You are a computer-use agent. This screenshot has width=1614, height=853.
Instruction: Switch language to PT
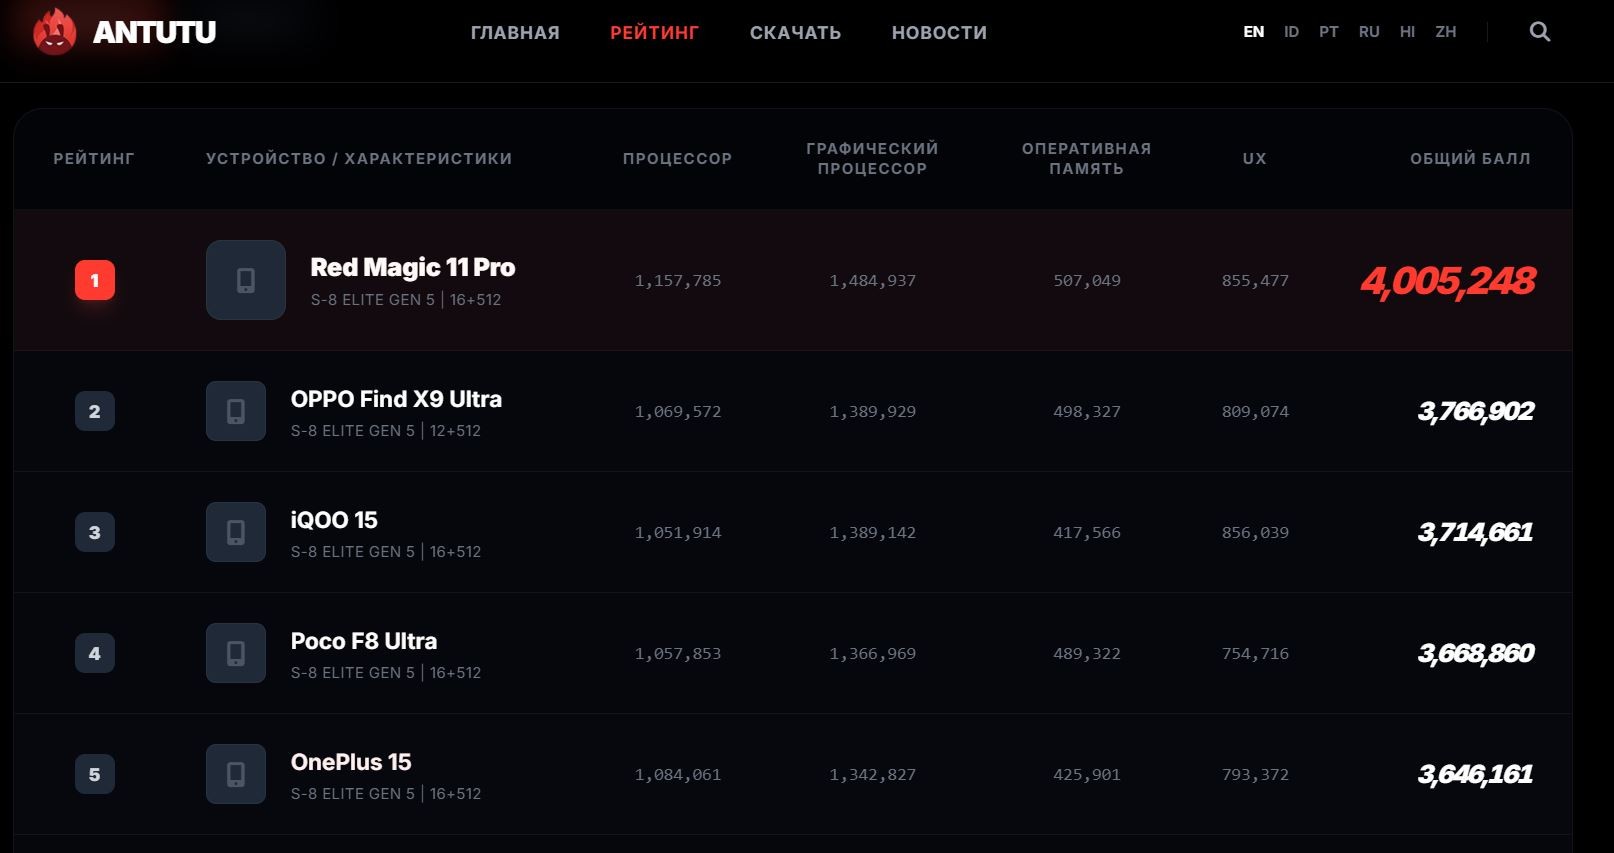point(1329,32)
